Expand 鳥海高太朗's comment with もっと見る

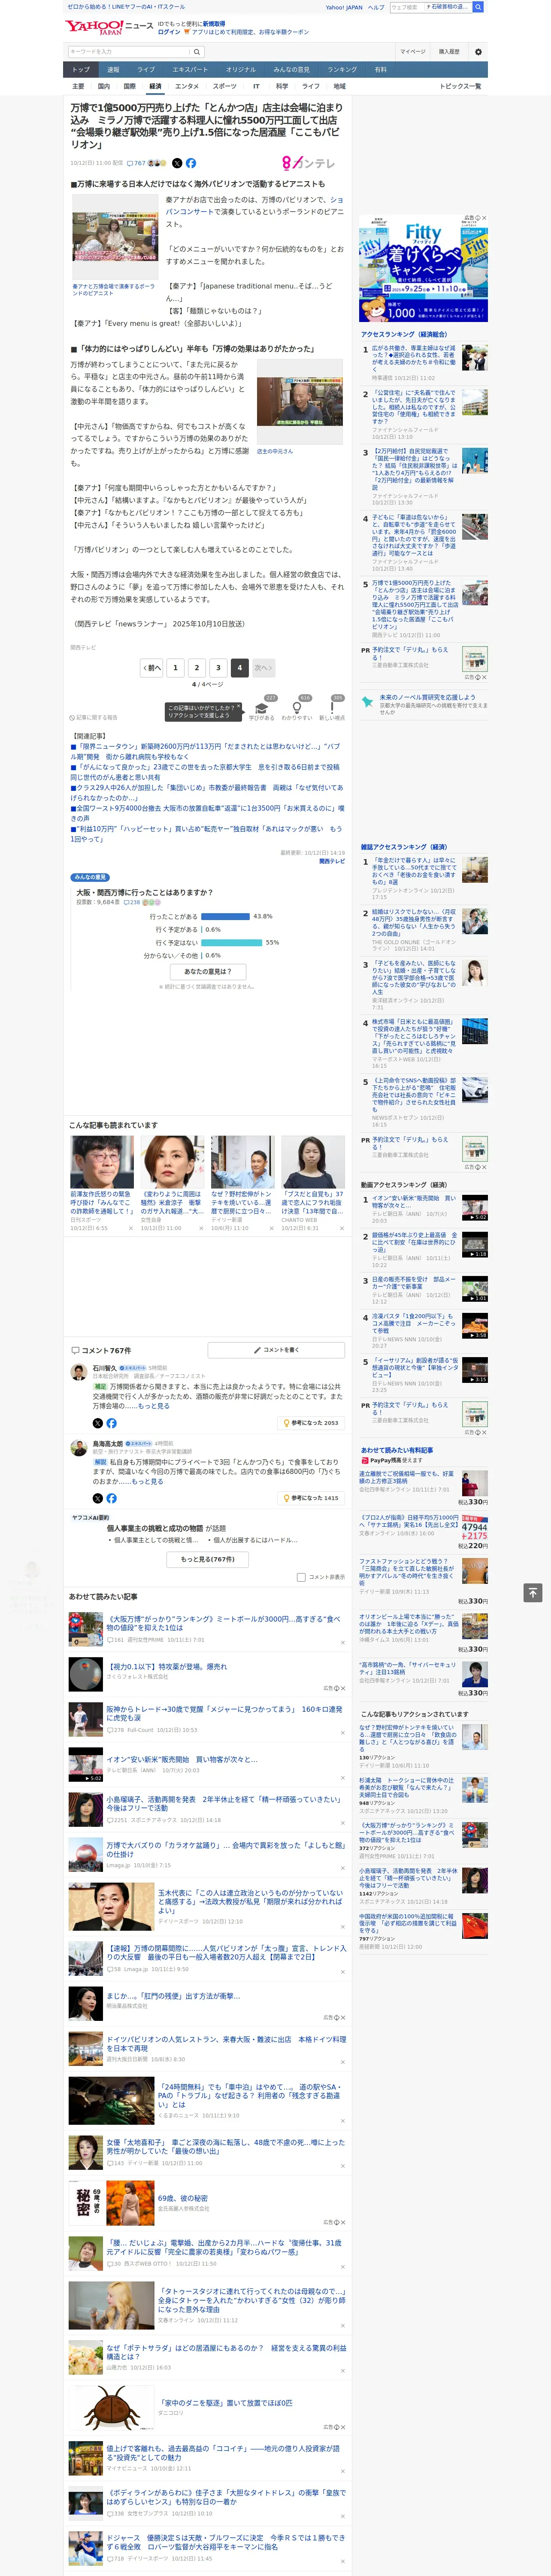coord(147,1482)
